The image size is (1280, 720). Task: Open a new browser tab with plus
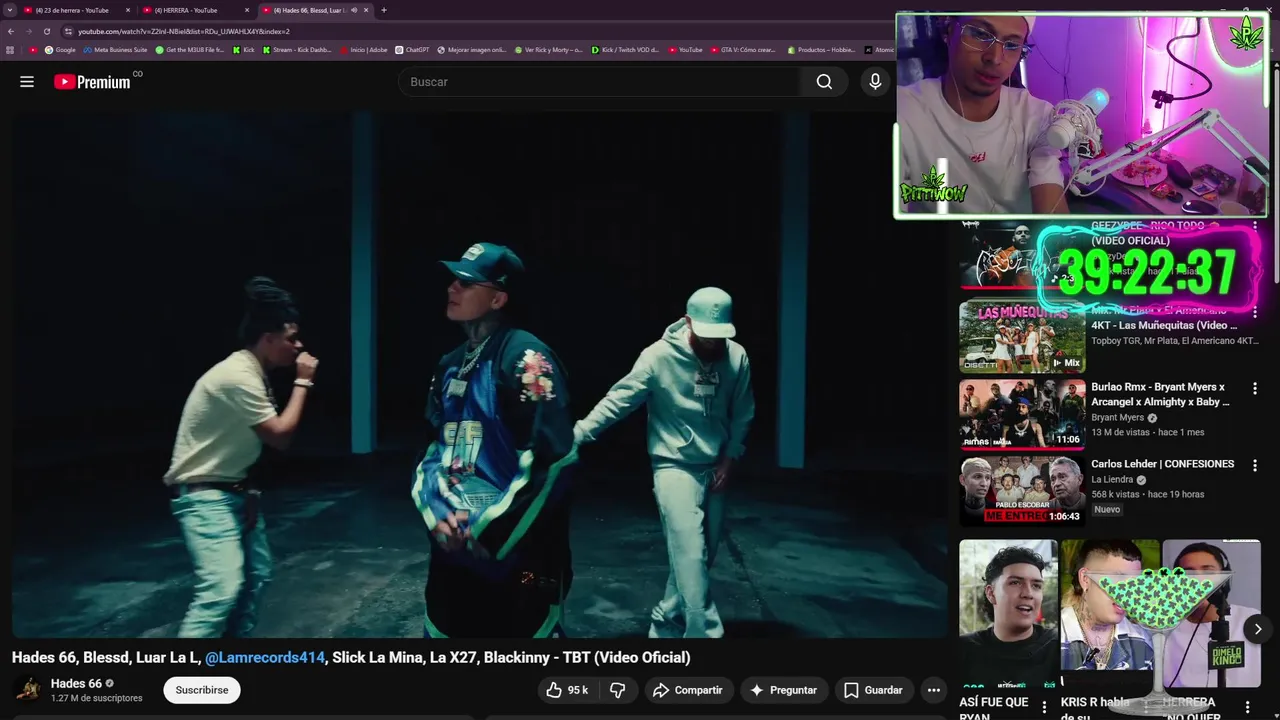click(384, 10)
